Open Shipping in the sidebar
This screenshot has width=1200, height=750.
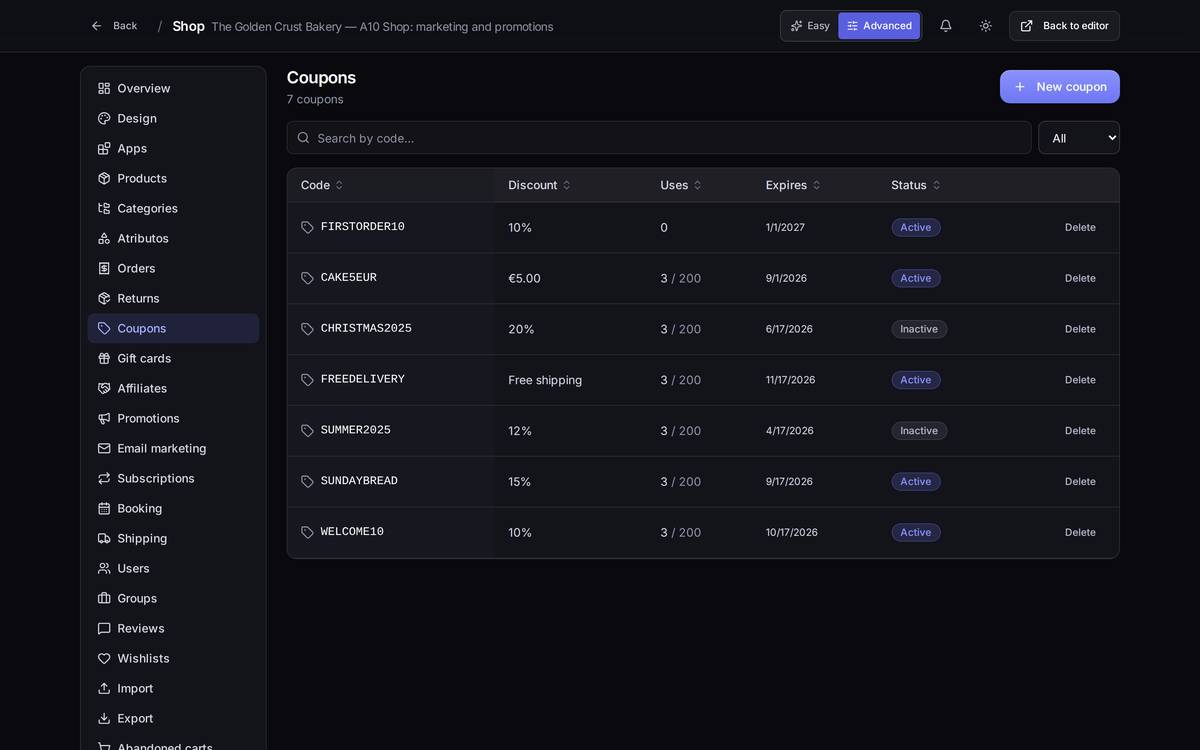(173, 538)
